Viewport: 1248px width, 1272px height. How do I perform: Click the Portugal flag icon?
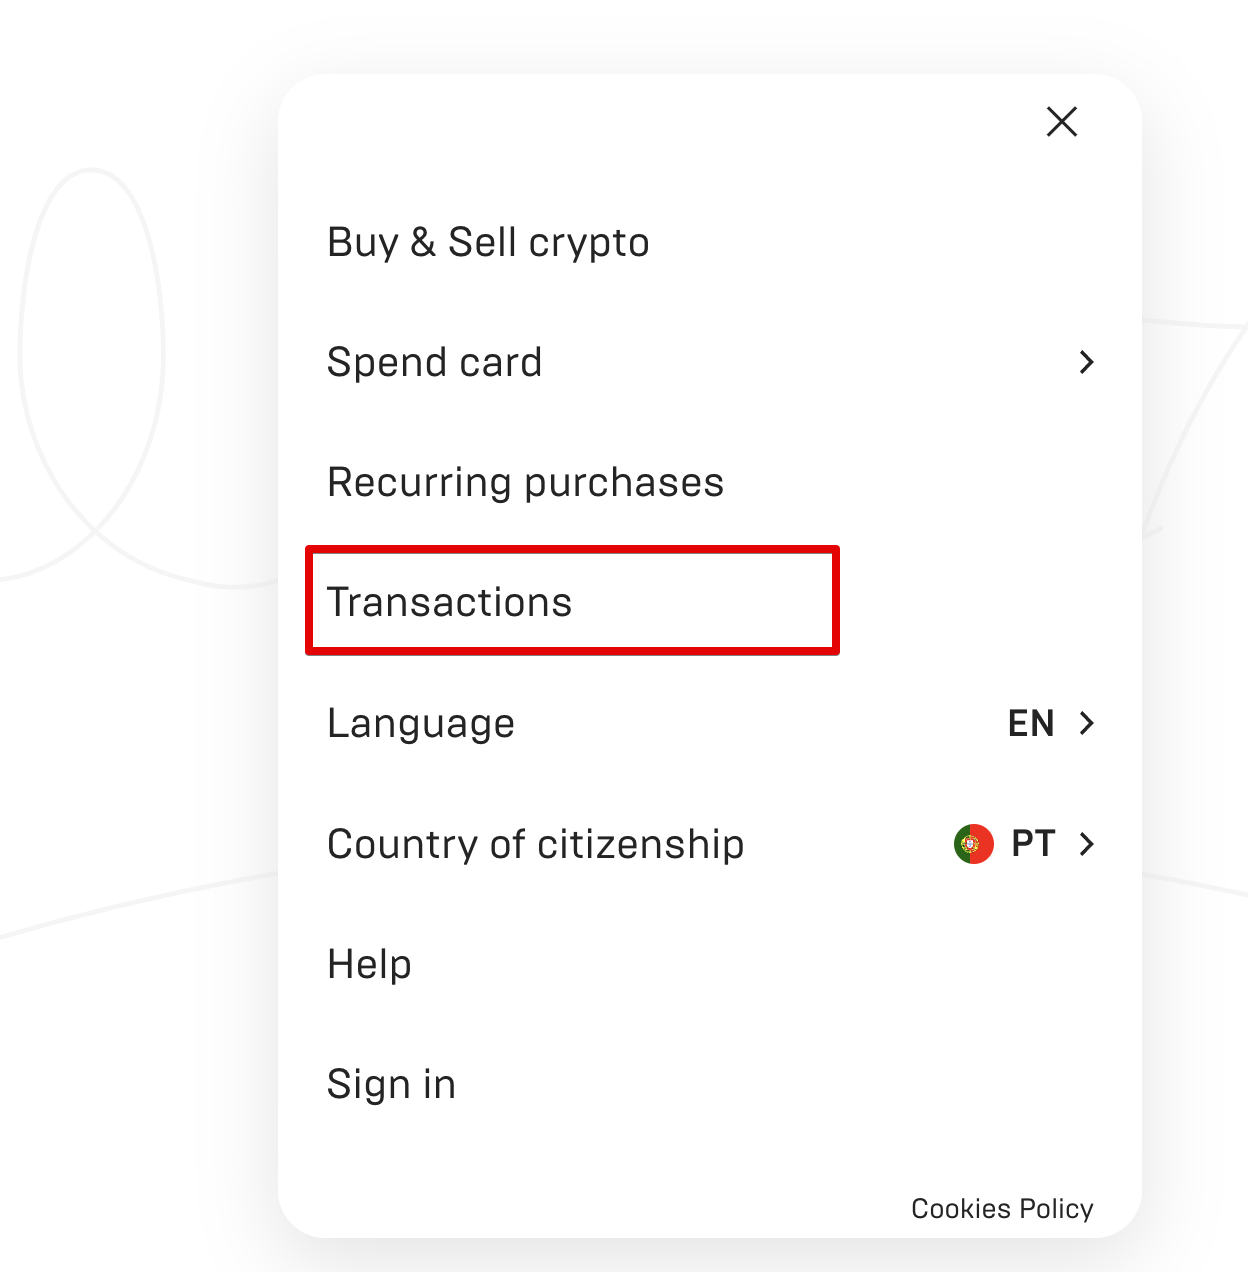tap(973, 844)
